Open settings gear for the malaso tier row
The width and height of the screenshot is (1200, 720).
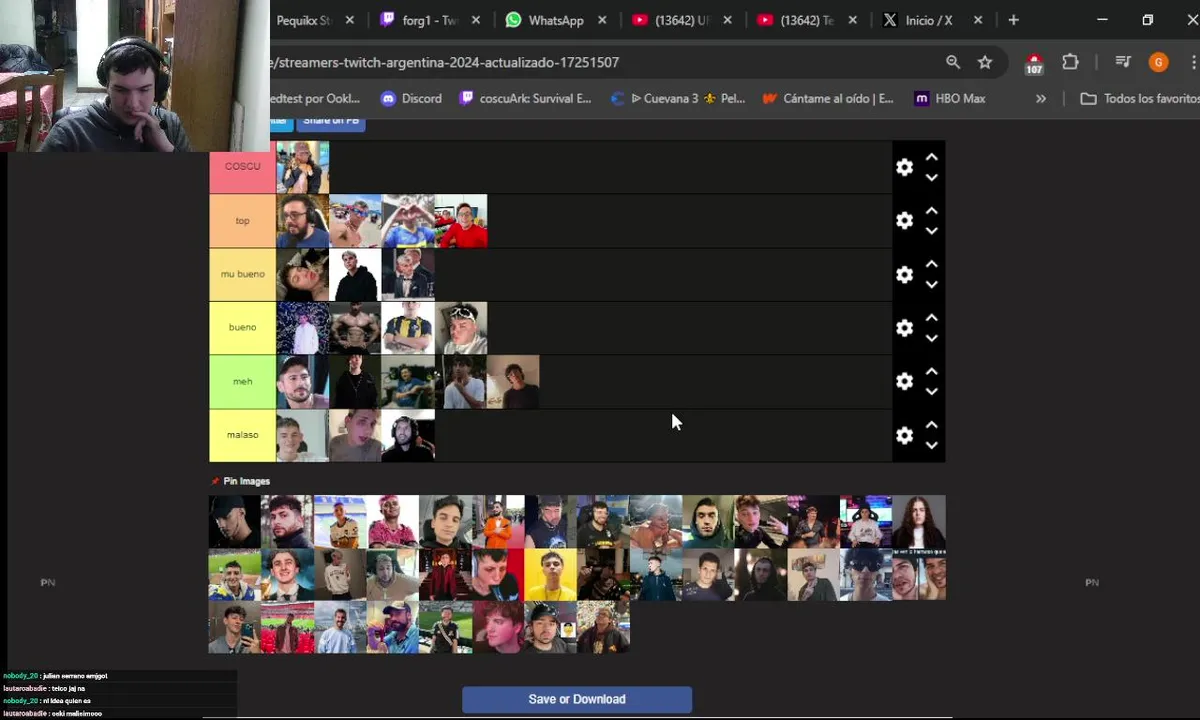coord(904,436)
